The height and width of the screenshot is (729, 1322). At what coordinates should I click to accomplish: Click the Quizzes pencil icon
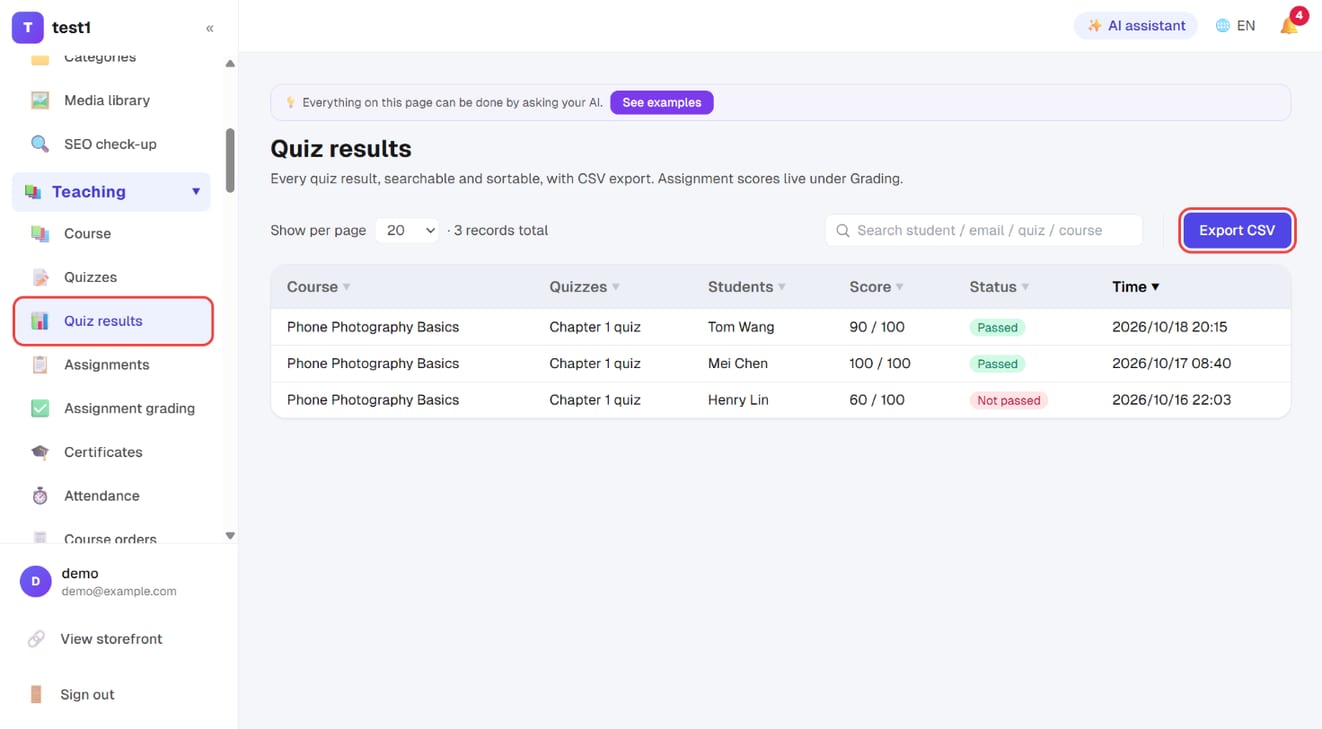point(40,277)
